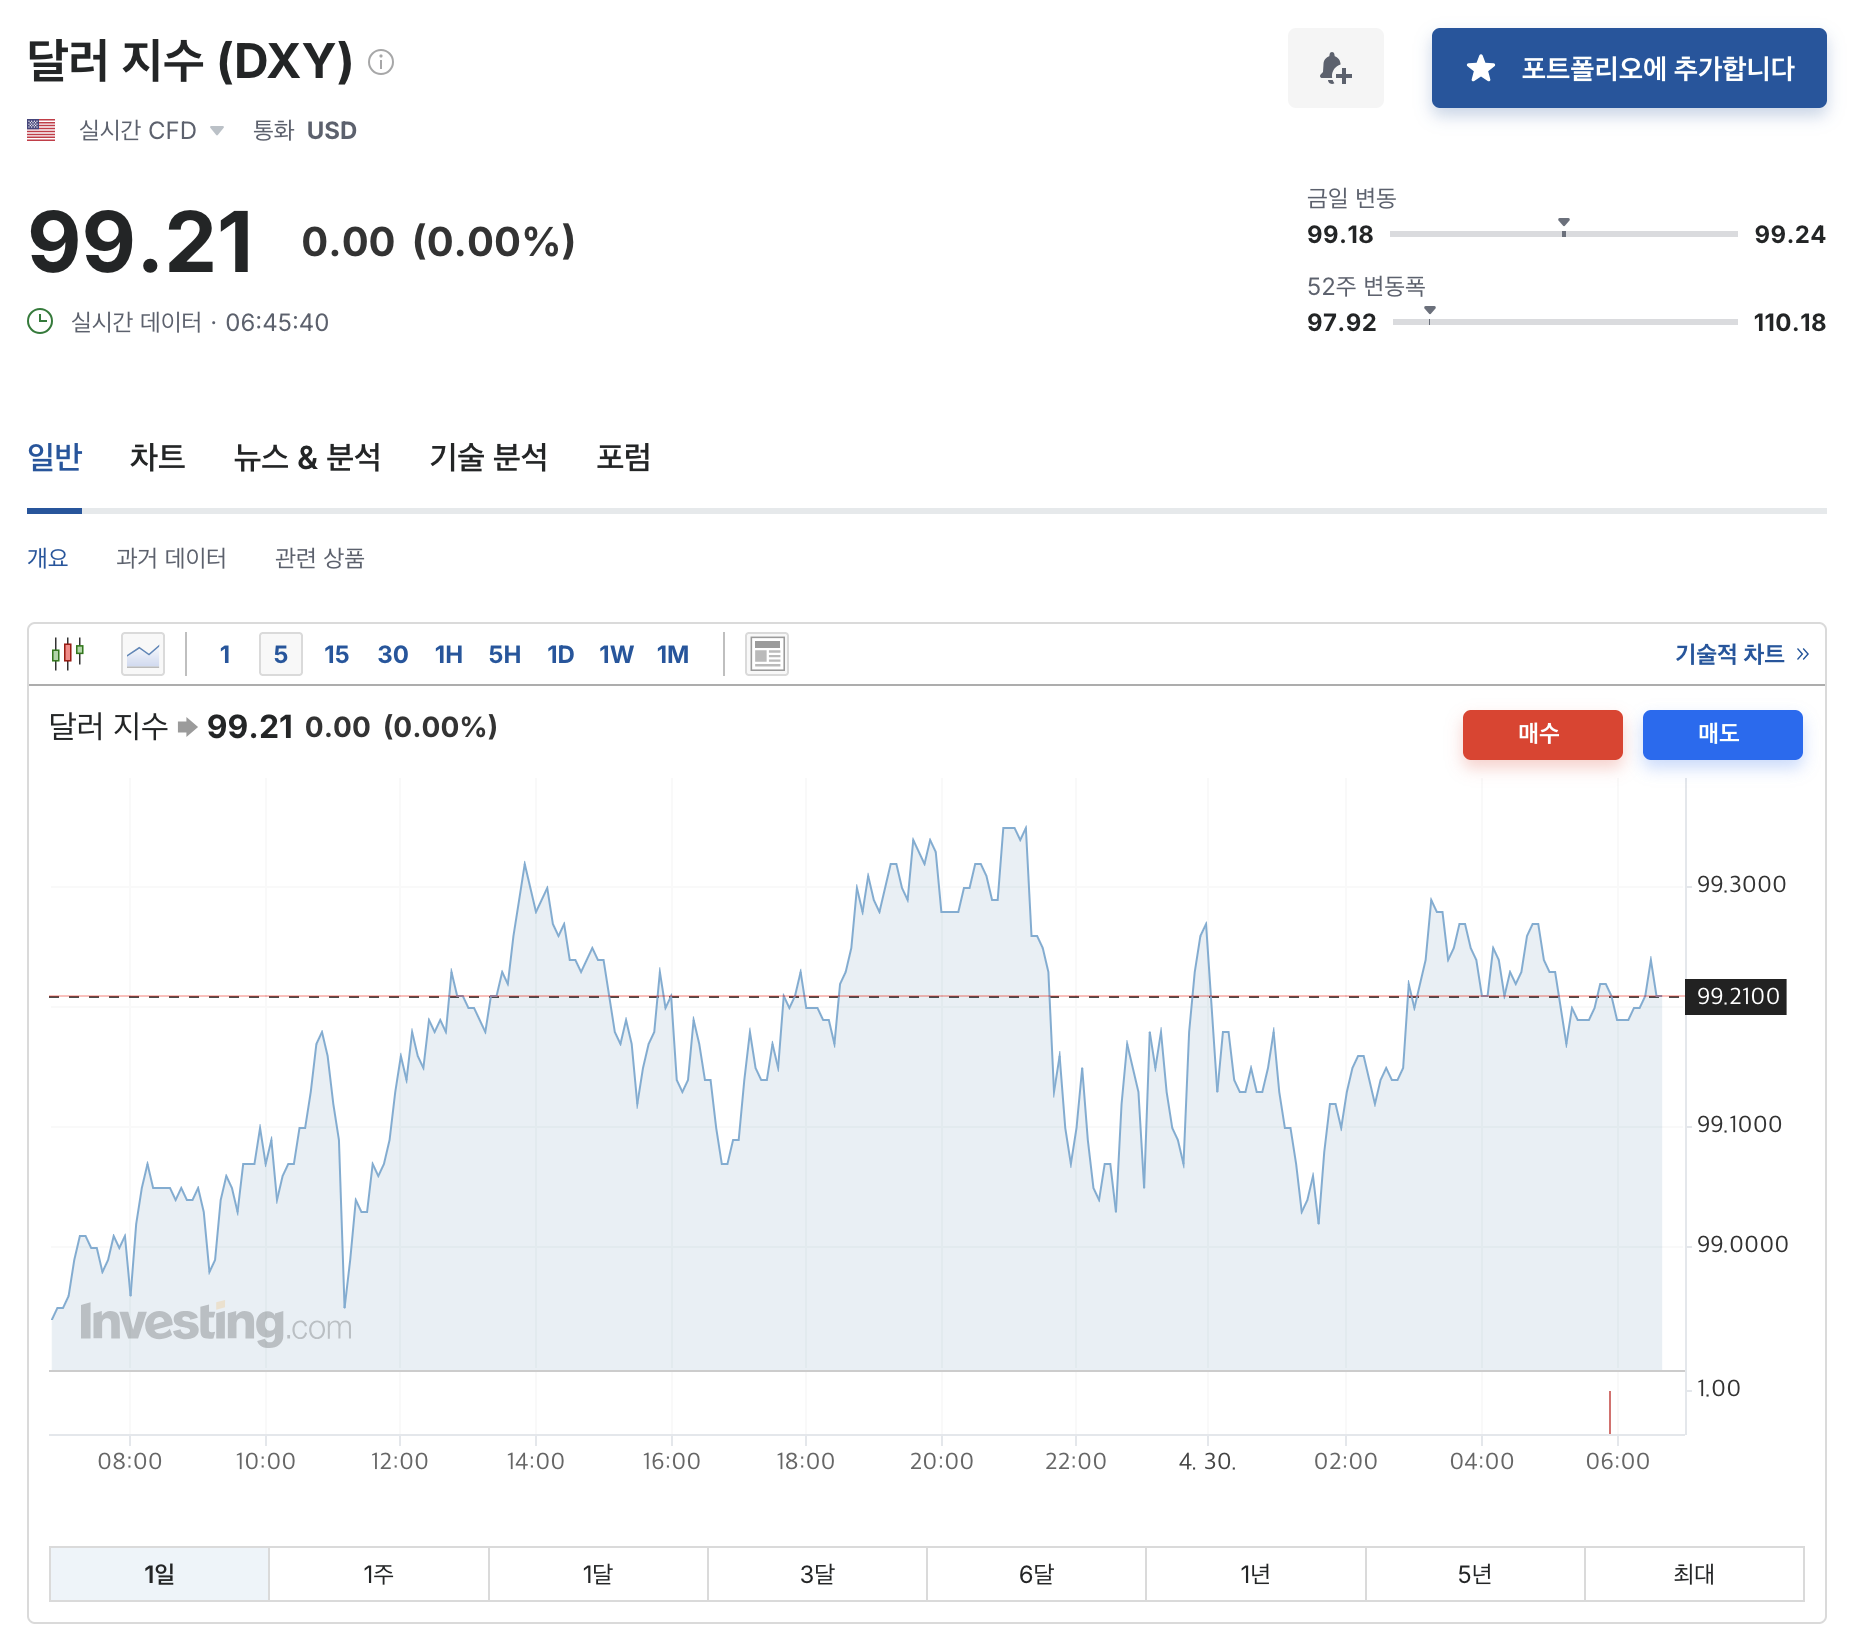Add DXY to portfolio button
This screenshot has height=1640, width=1856.
(x=1629, y=68)
